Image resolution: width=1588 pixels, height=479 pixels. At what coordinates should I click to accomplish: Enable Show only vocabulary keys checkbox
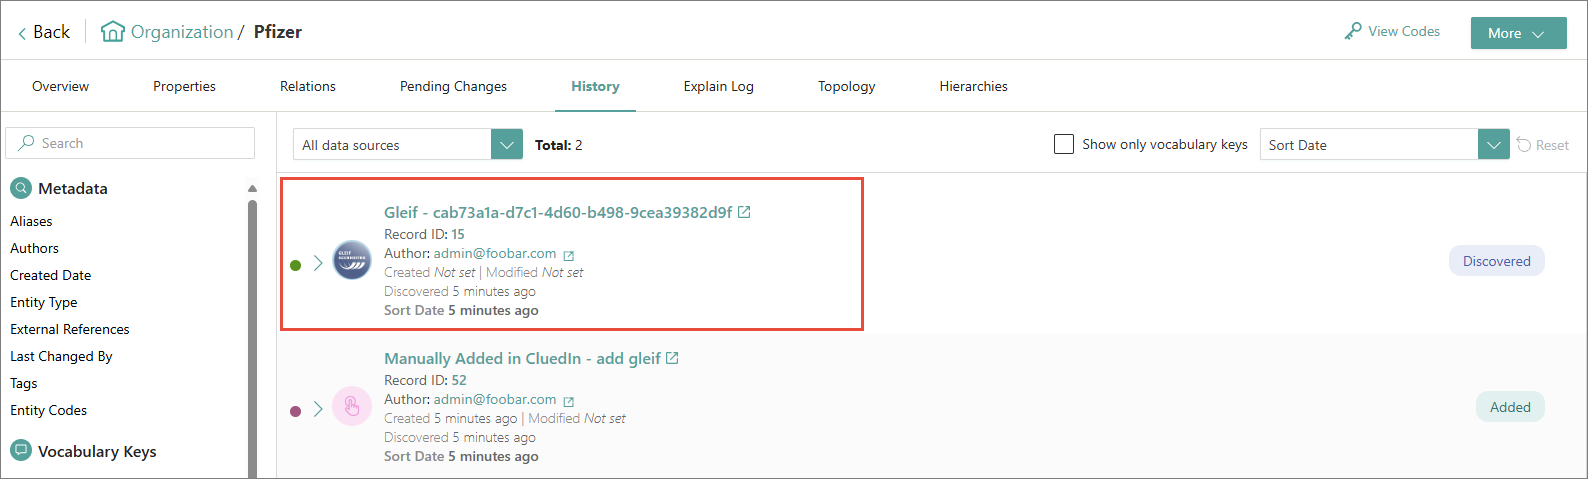pos(1064,144)
